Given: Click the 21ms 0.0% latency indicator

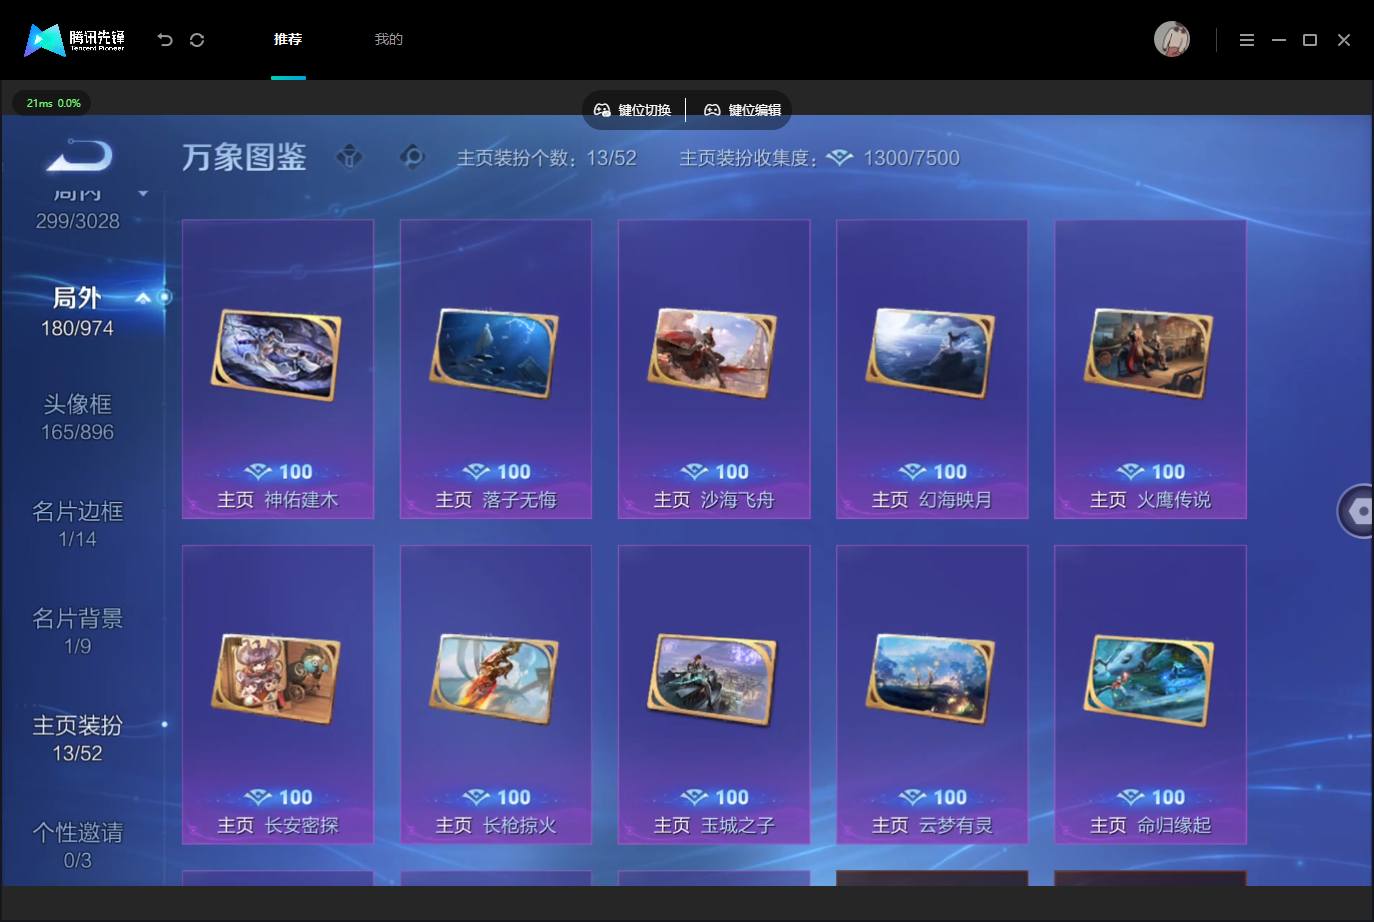Looking at the screenshot, I should click(53, 103).
